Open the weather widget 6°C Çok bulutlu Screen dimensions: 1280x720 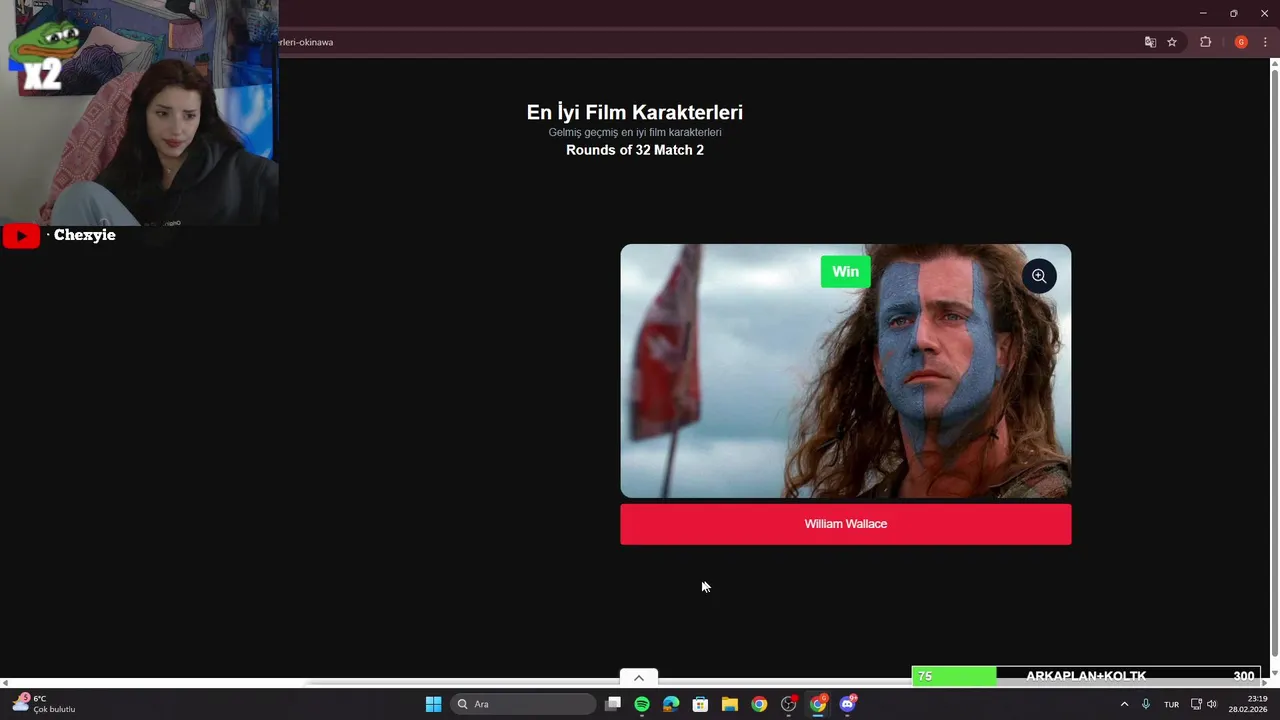pos(44,704)
